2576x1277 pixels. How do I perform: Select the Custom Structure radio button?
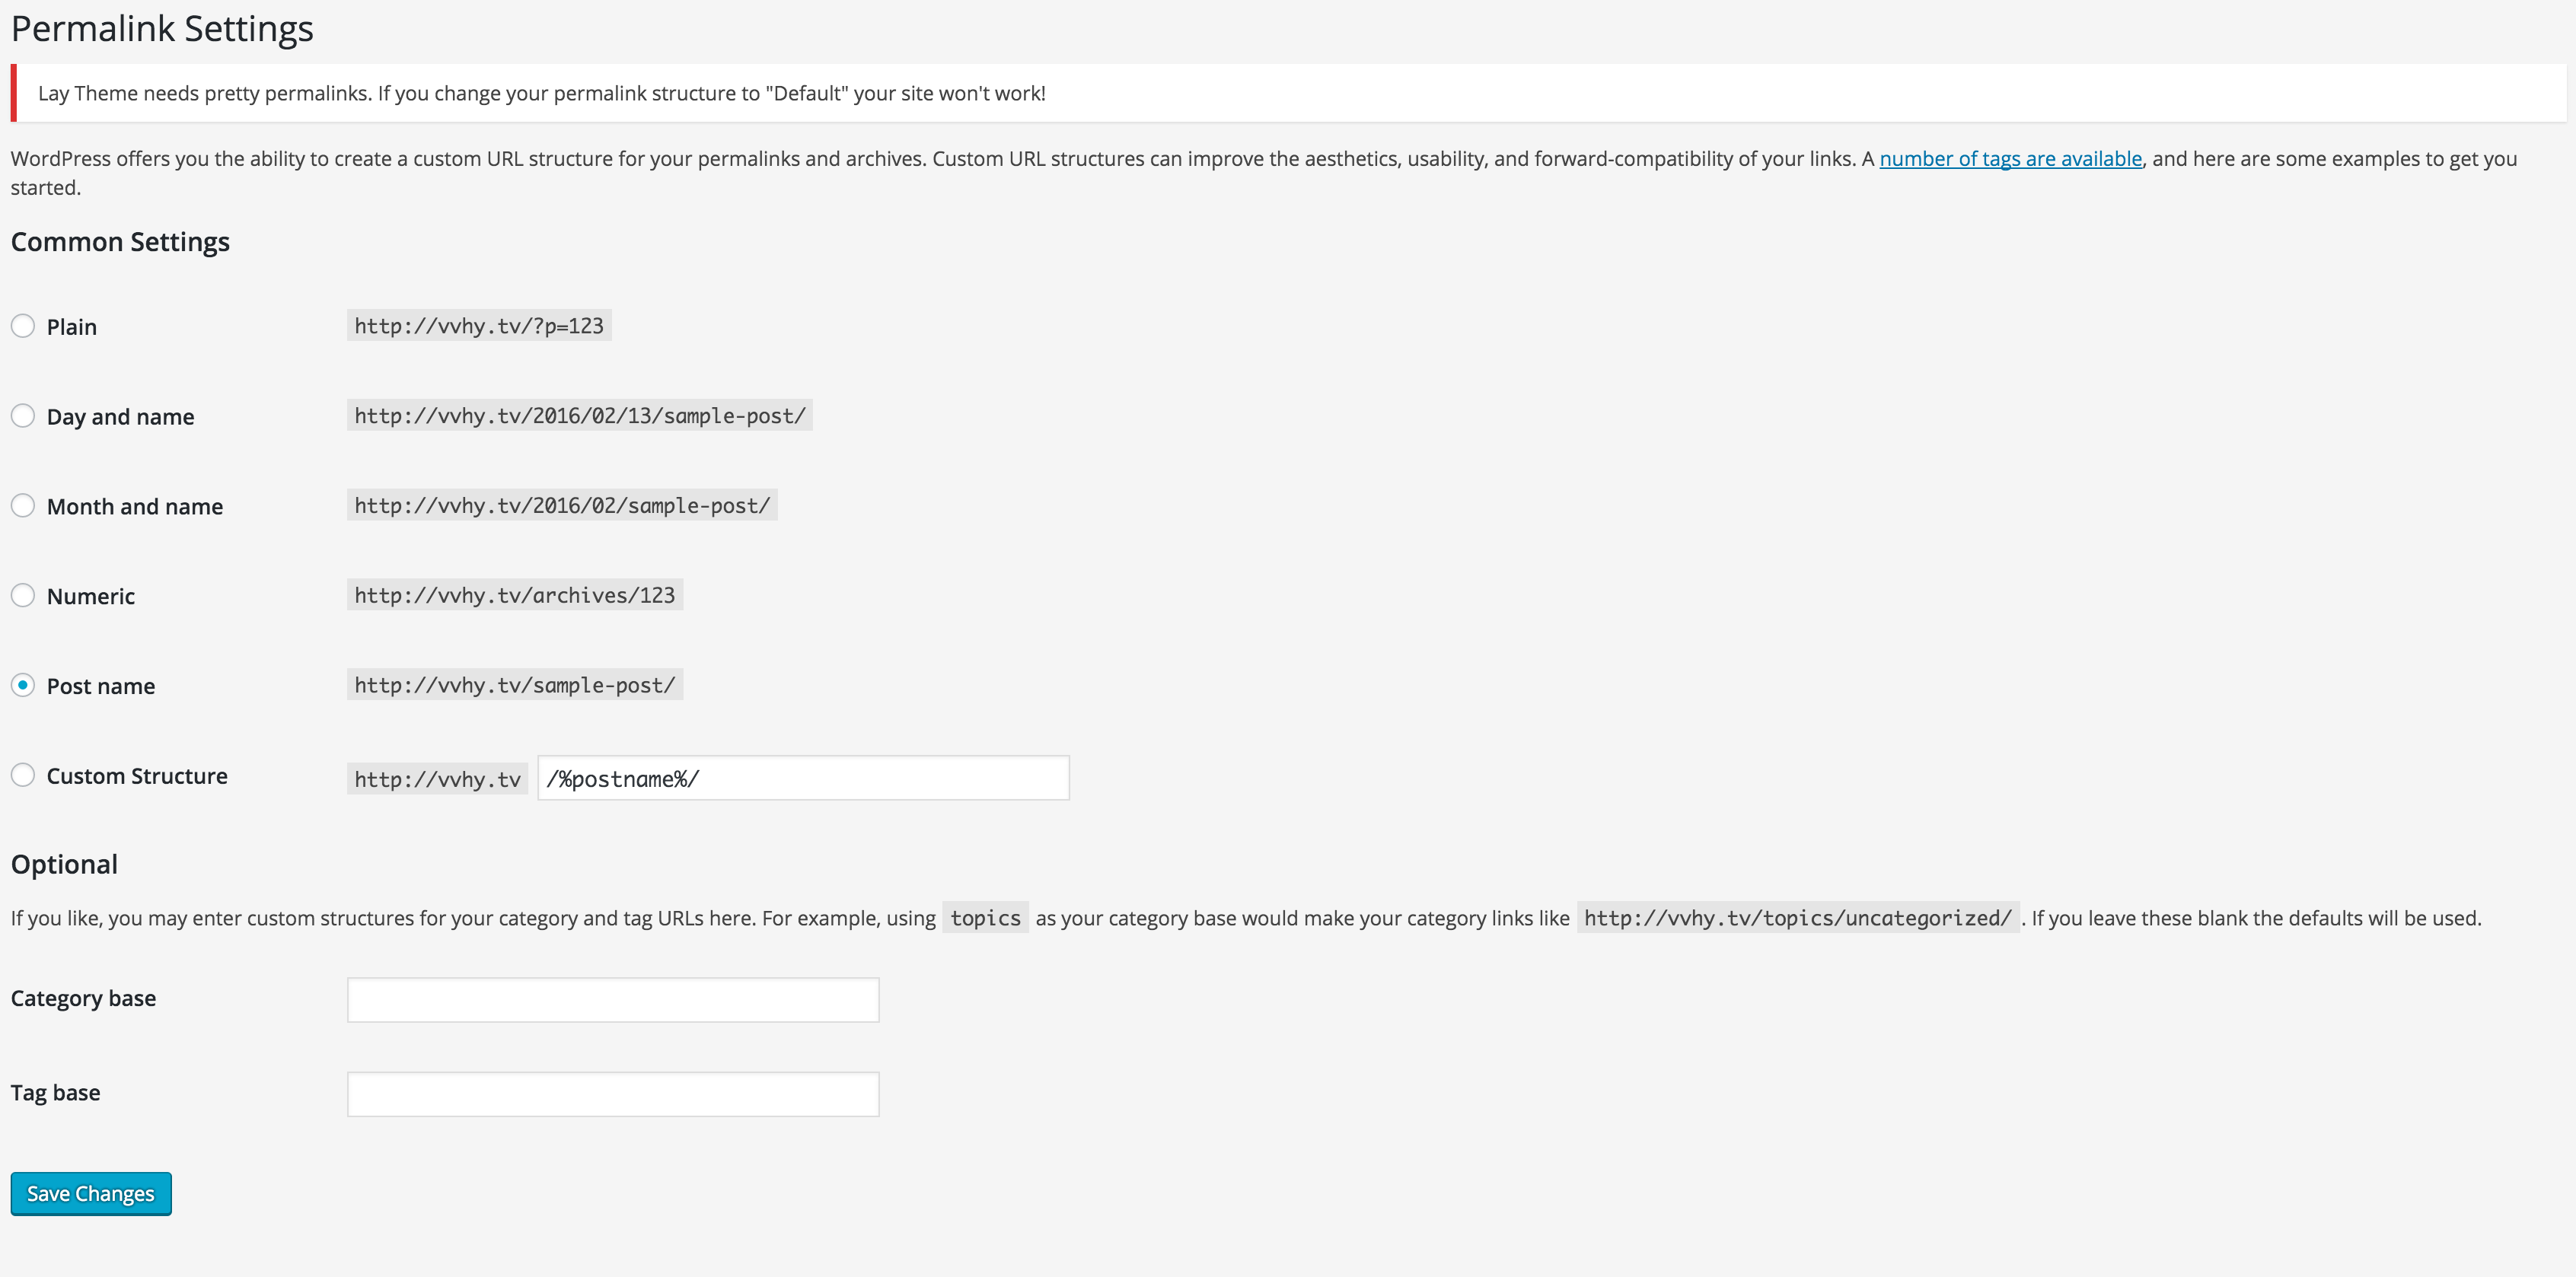tap(23, 774)
